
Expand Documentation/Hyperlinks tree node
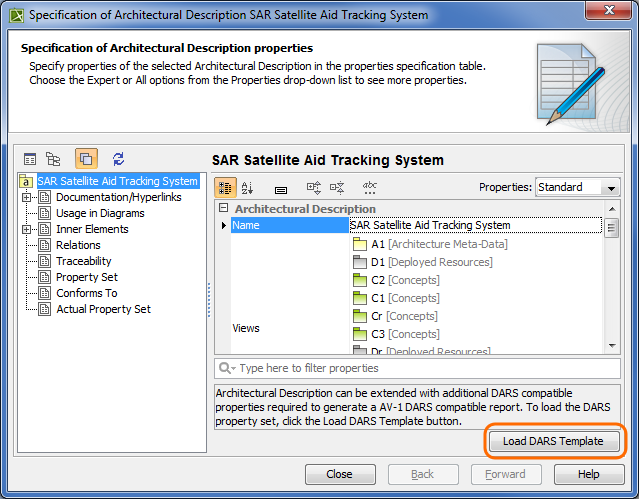[x=26, y=197]
